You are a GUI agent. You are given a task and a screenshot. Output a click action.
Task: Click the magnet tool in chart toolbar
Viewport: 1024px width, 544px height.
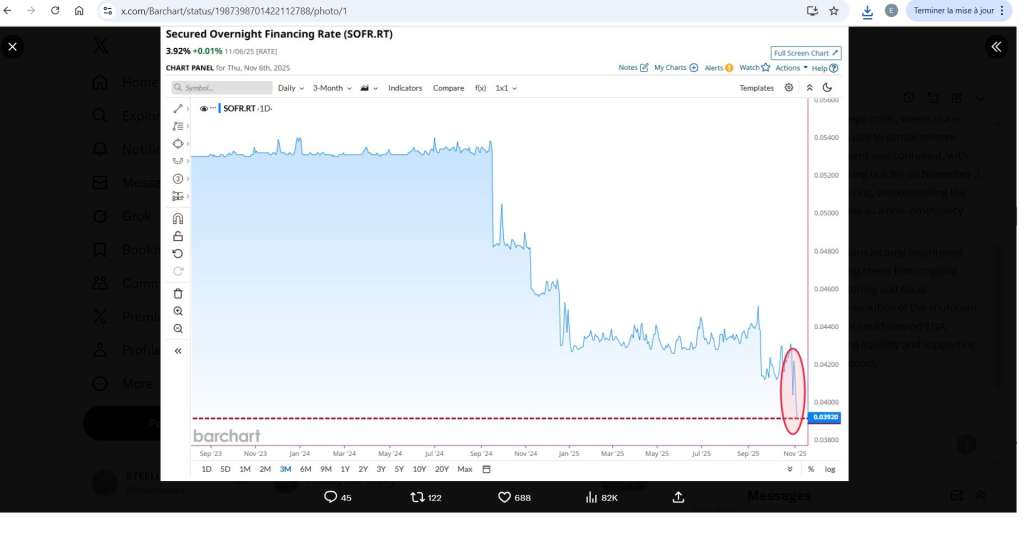click(x=178, y=218)
